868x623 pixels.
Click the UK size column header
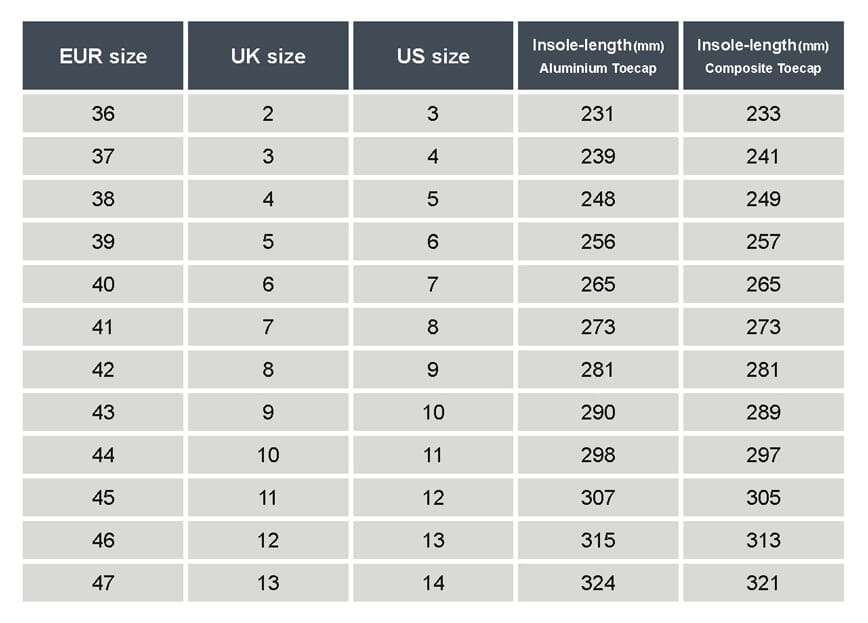[268, 55]
